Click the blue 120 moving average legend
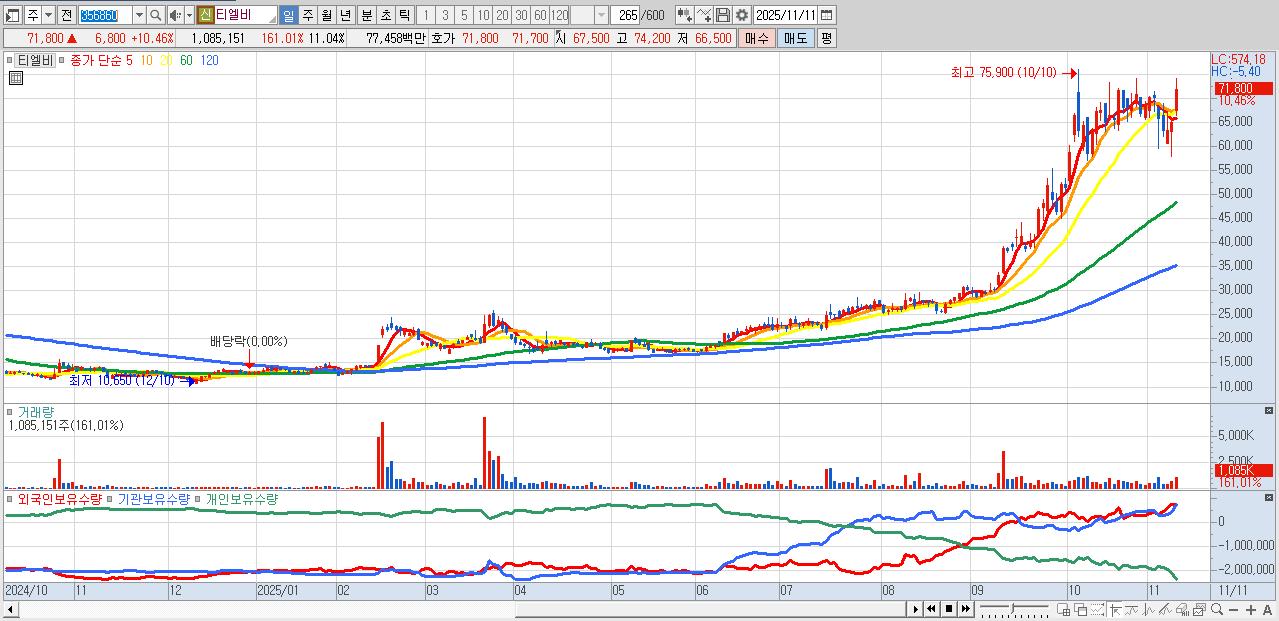The image size is (1279, 621). pyautogui.click(x=210, y=60)
